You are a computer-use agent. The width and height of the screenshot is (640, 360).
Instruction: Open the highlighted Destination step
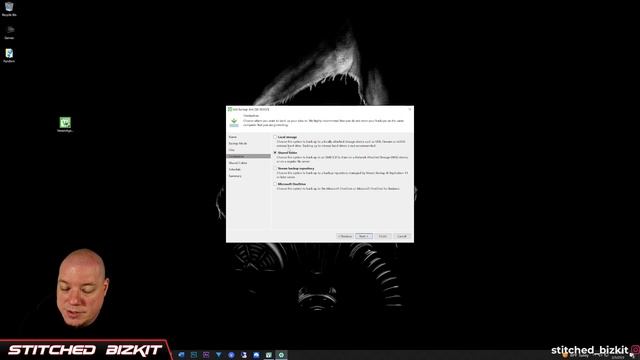click(248, 156)
